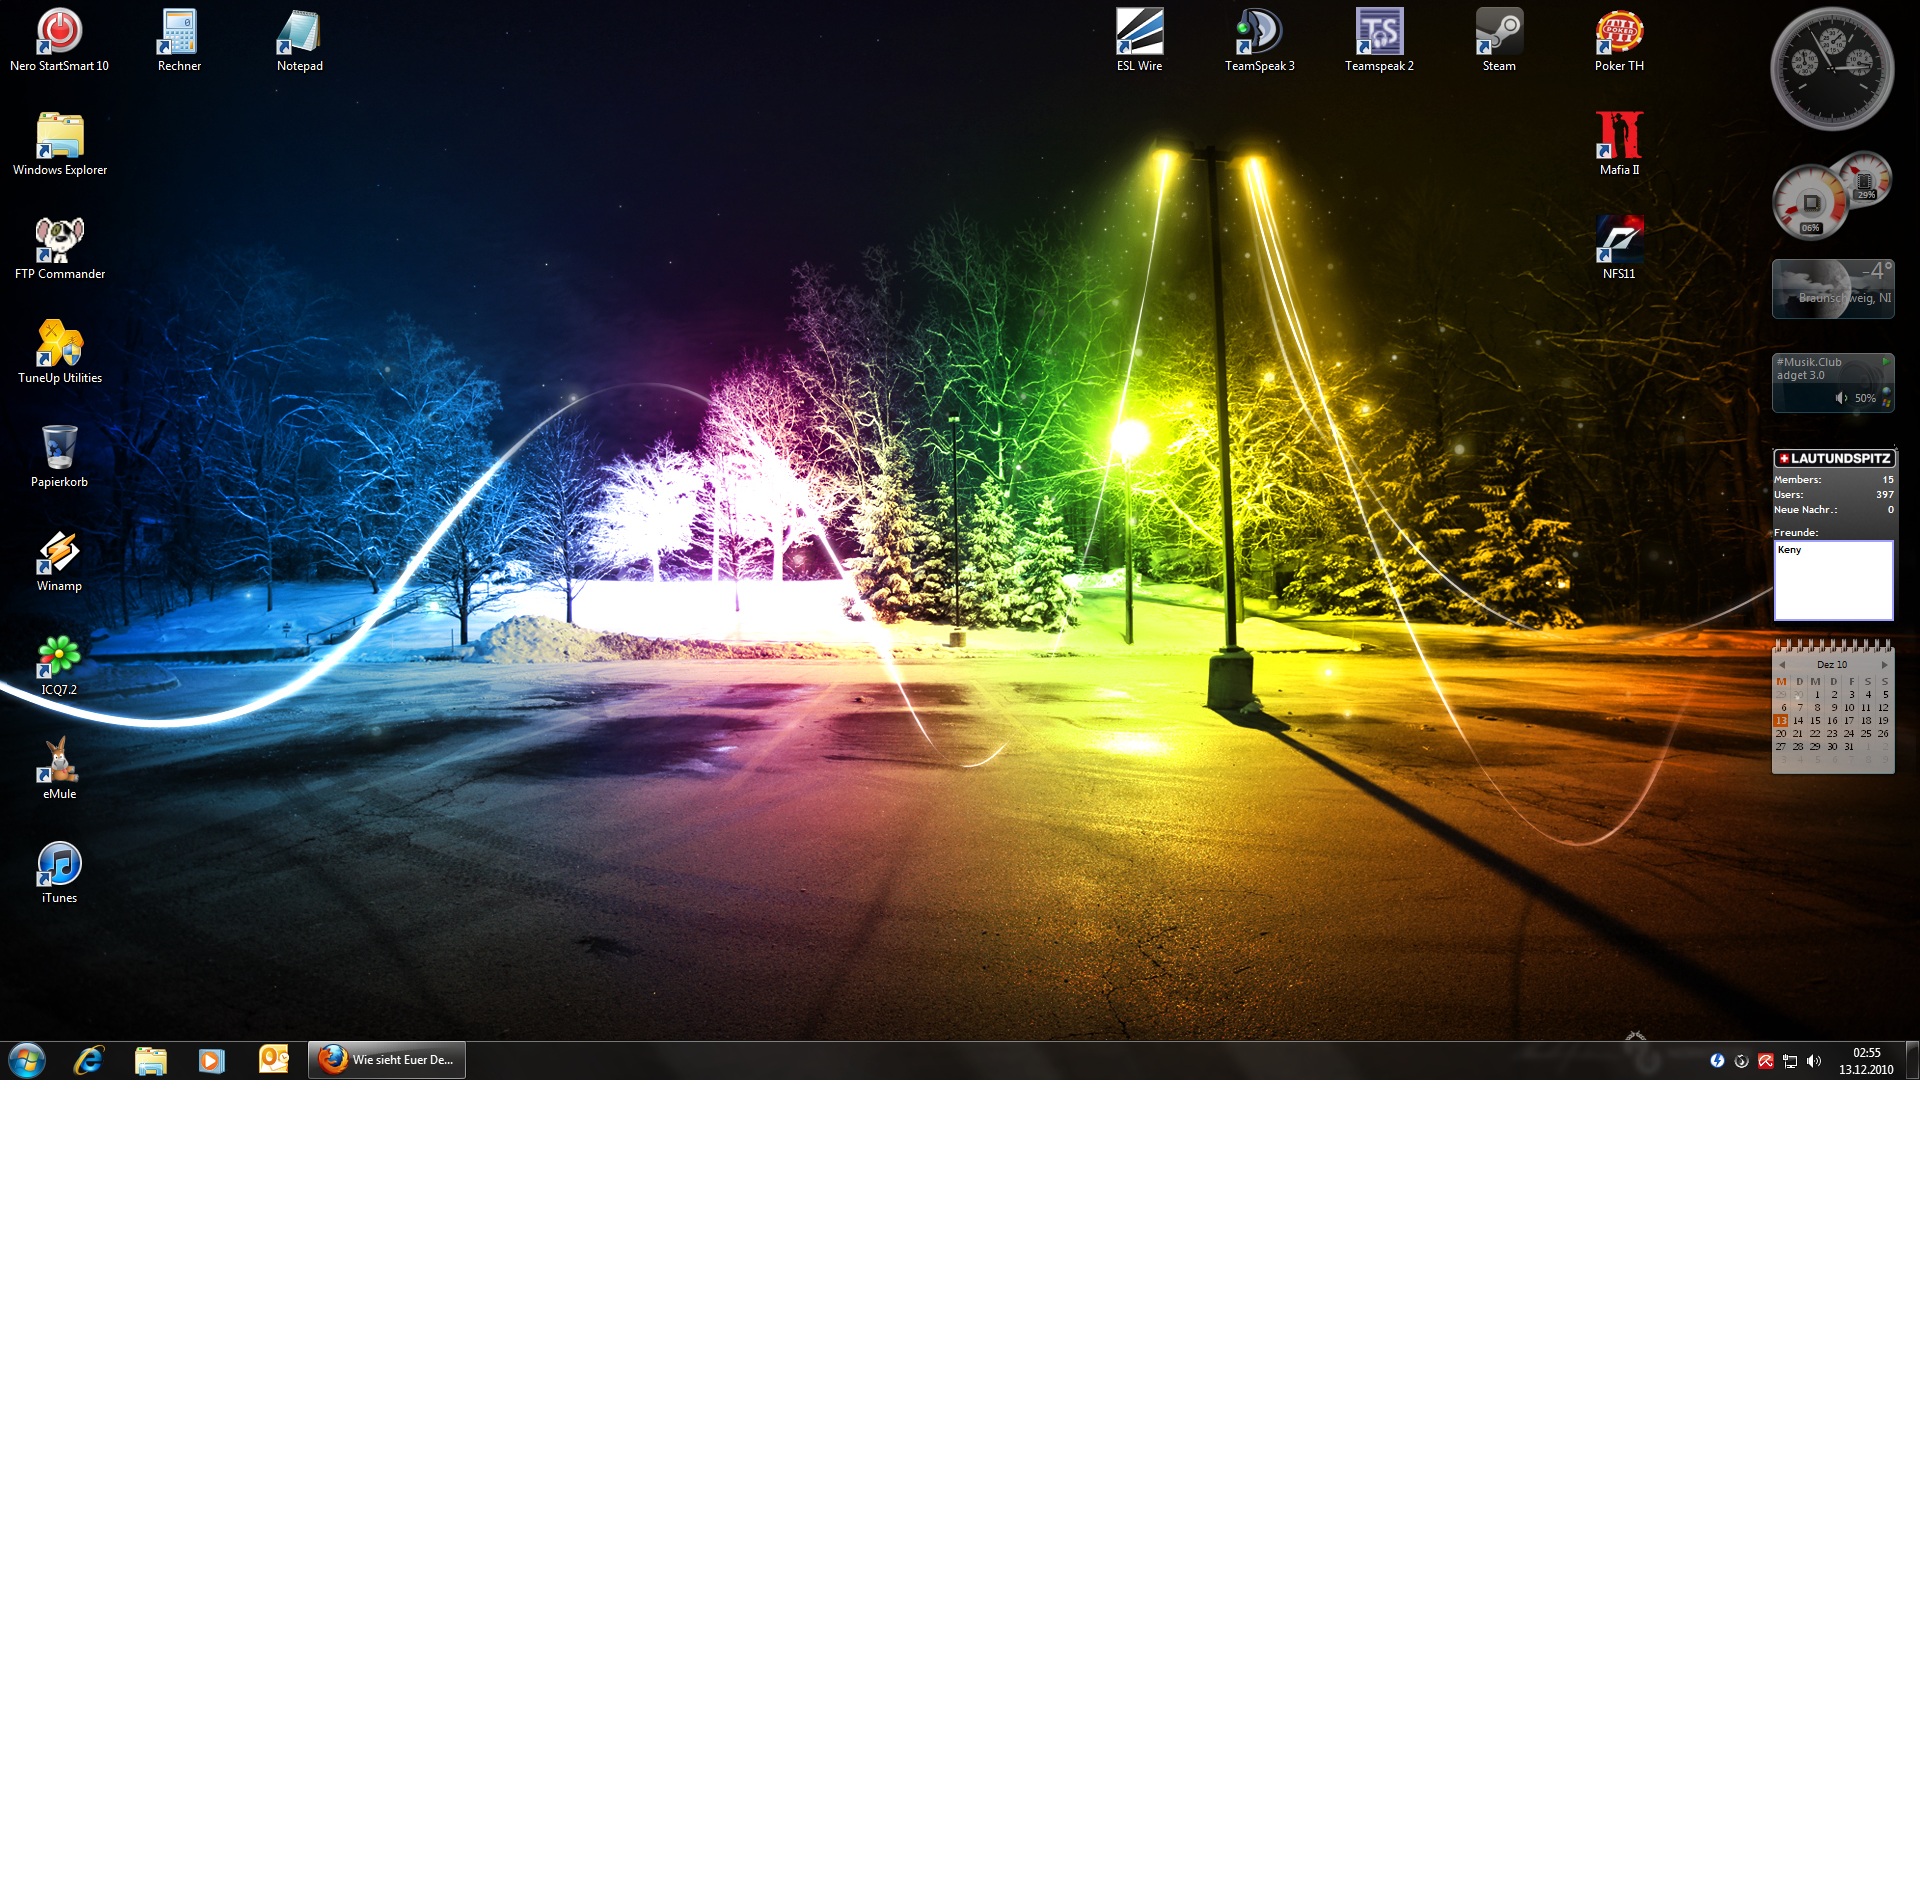Open the TeamSpeak 3 shortcut
The width and height of the screenshot is (1920, 1880).
click(x=1259, y=33)
